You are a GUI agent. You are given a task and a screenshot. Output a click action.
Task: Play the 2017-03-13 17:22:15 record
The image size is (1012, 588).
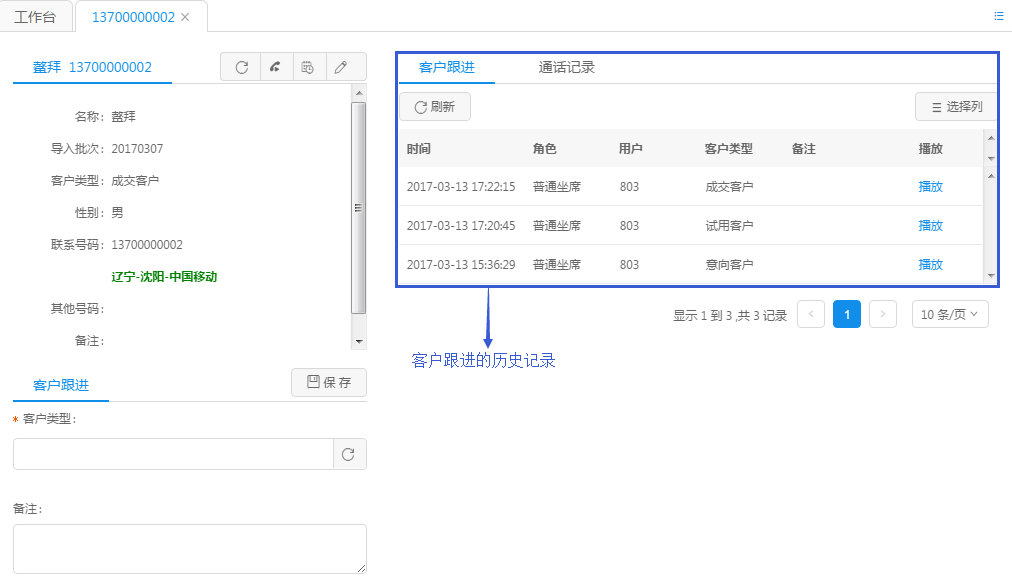point(930,187)
